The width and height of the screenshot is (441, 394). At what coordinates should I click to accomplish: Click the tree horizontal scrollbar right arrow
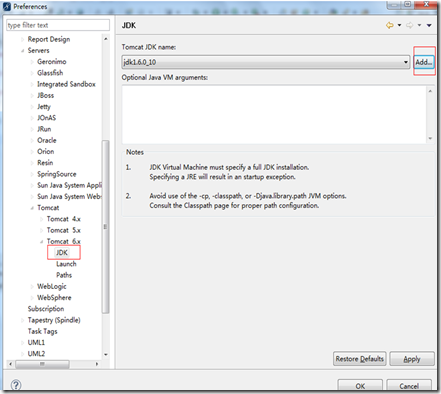click(97, 364)
